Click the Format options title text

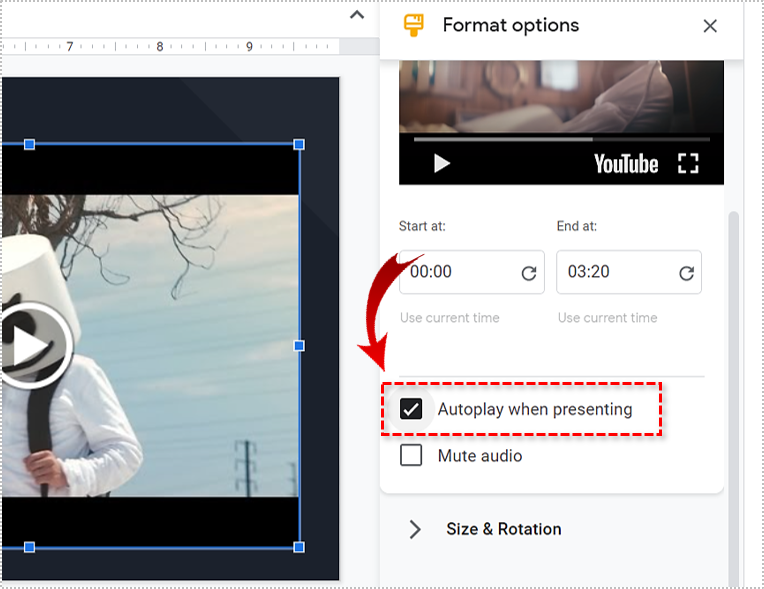click(x=511, y=25)
